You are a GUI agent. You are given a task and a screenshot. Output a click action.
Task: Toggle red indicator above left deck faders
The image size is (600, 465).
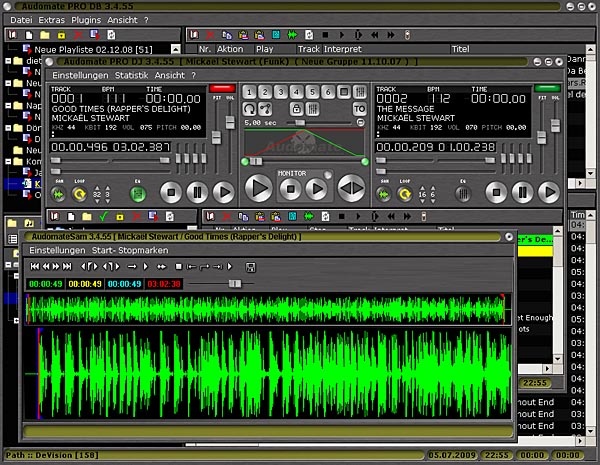point(222,89)
